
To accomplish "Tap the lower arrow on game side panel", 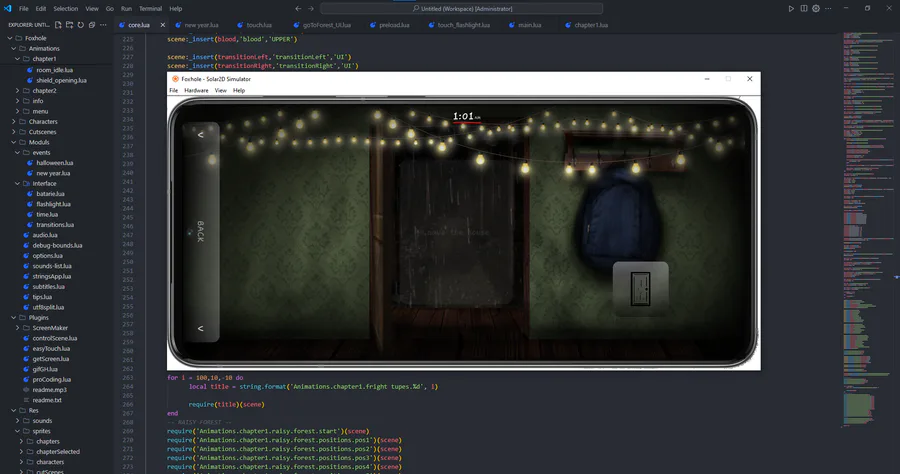I will (200, 328).
